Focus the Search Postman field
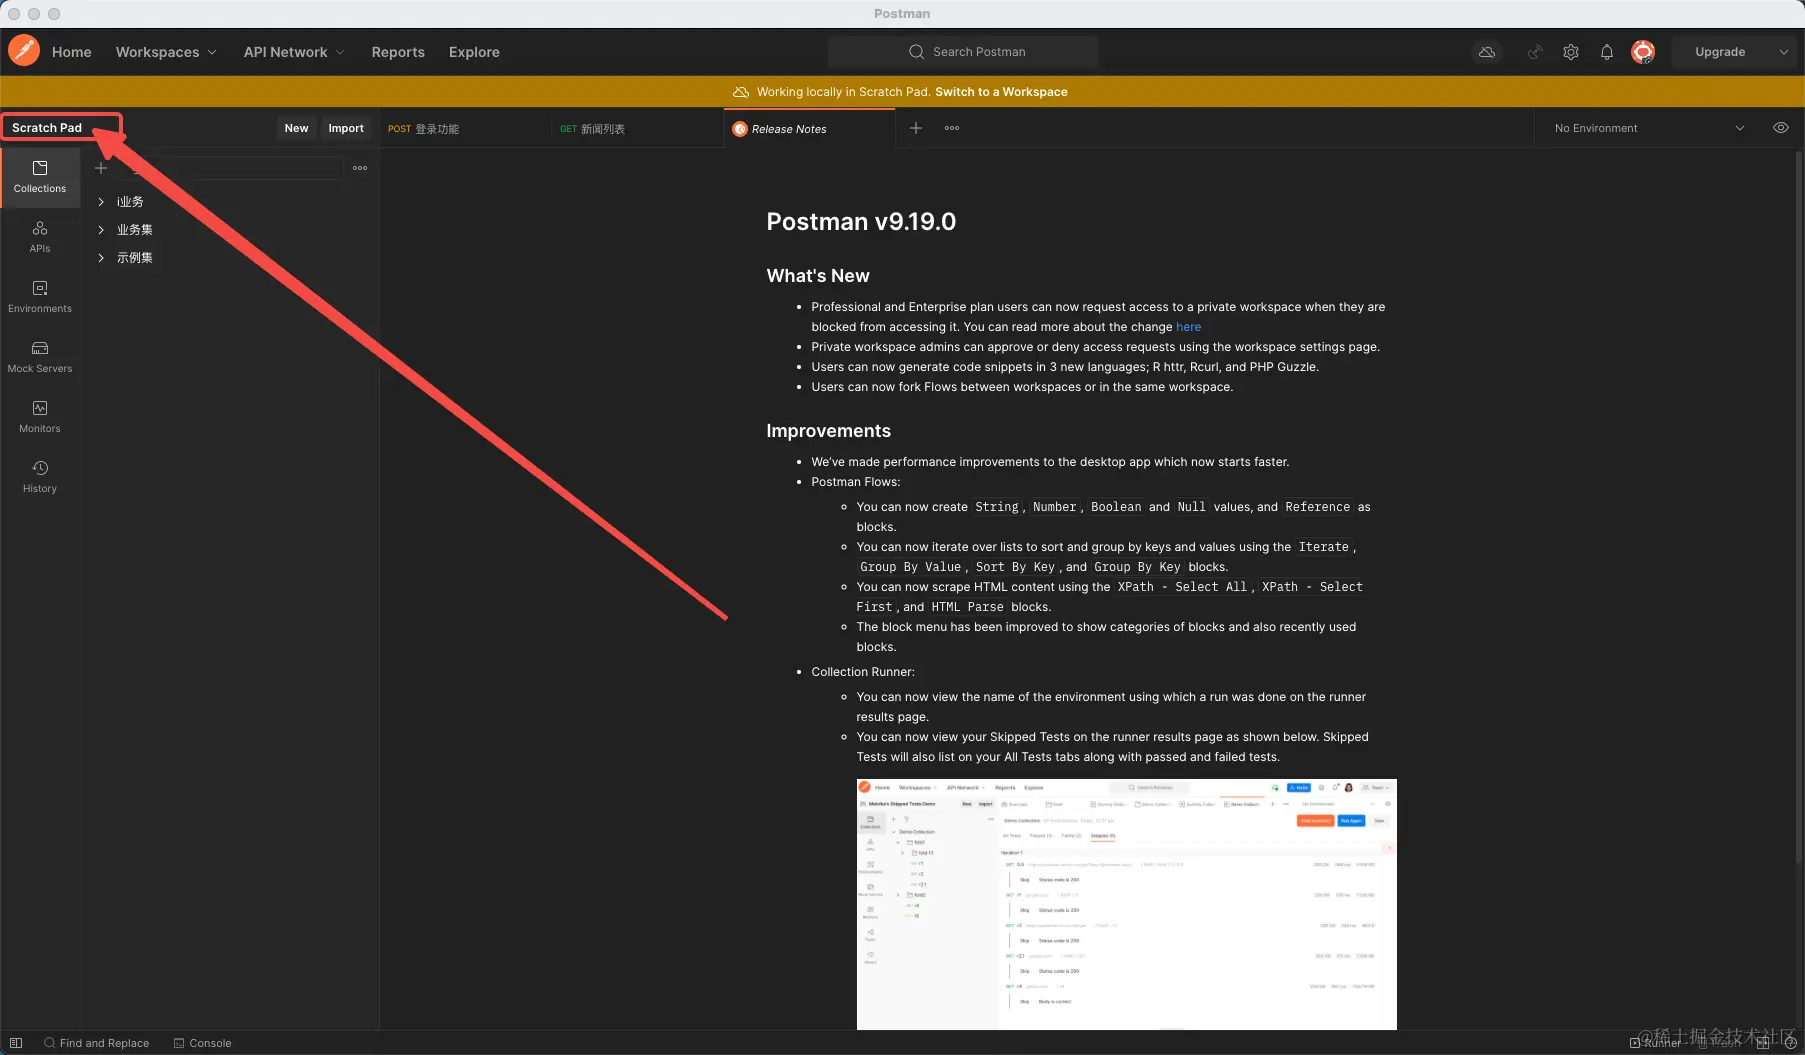The image size is (1805, 1055). coord(963,52)
